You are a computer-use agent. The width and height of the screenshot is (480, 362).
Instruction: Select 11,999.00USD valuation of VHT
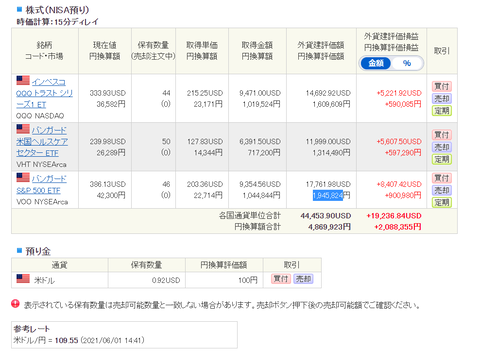tap(328, 141)
